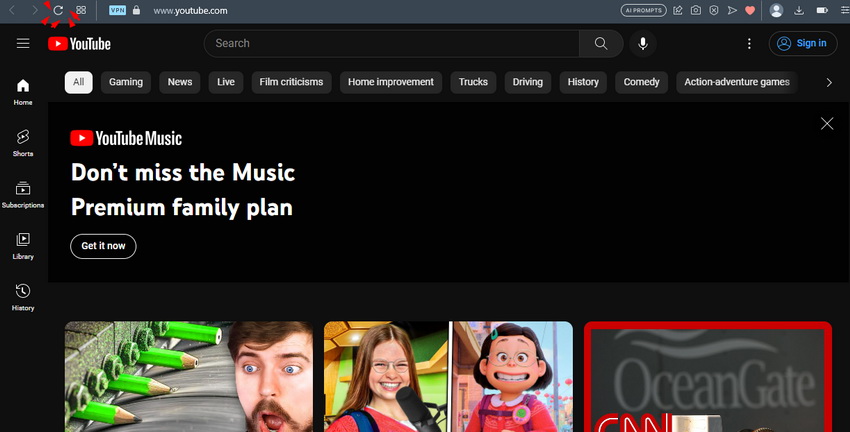
Task: Select the News filter chip
Action: (x=180, y=82)
